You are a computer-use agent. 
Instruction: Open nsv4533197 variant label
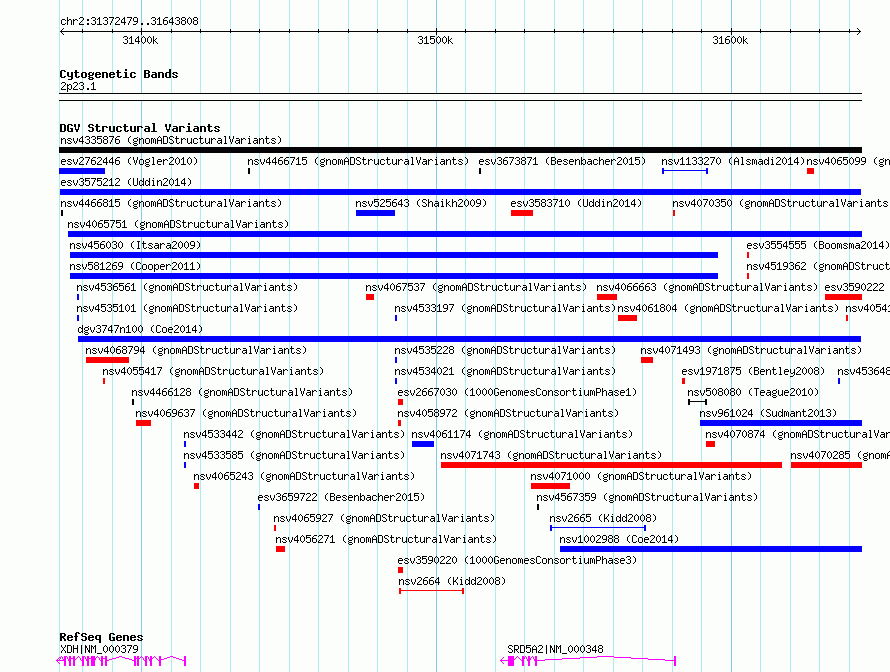pos(505,308)
